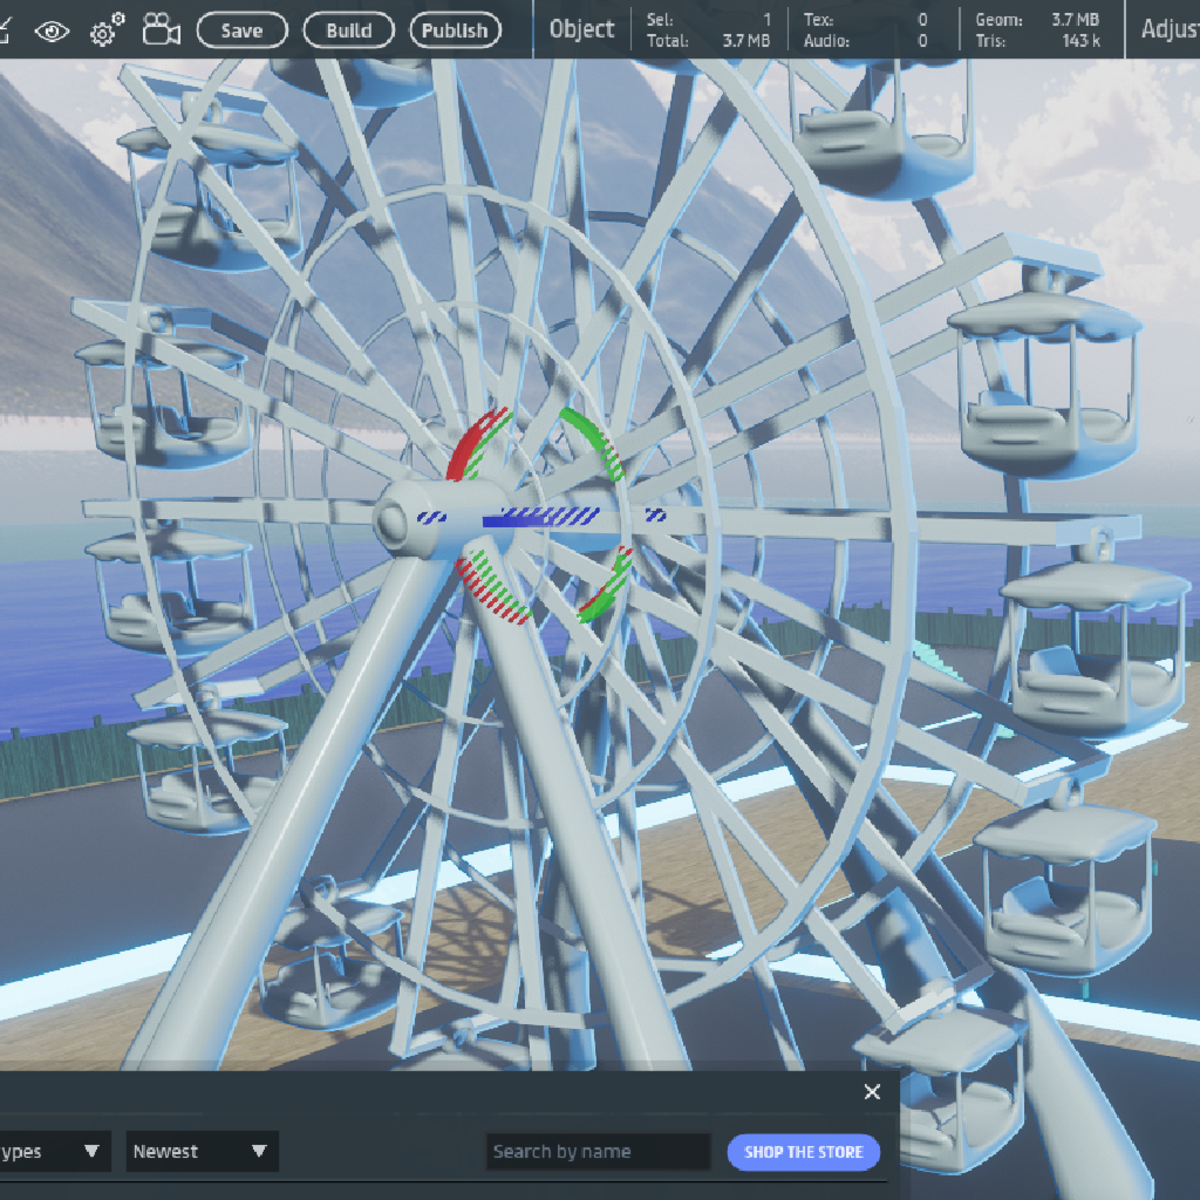Image resolution: width=1200 pixels, height=1200 pixels.
Task: Click the long blue axis handle on the gizmo
Action: pyautogui.click(x=541, y=517)
